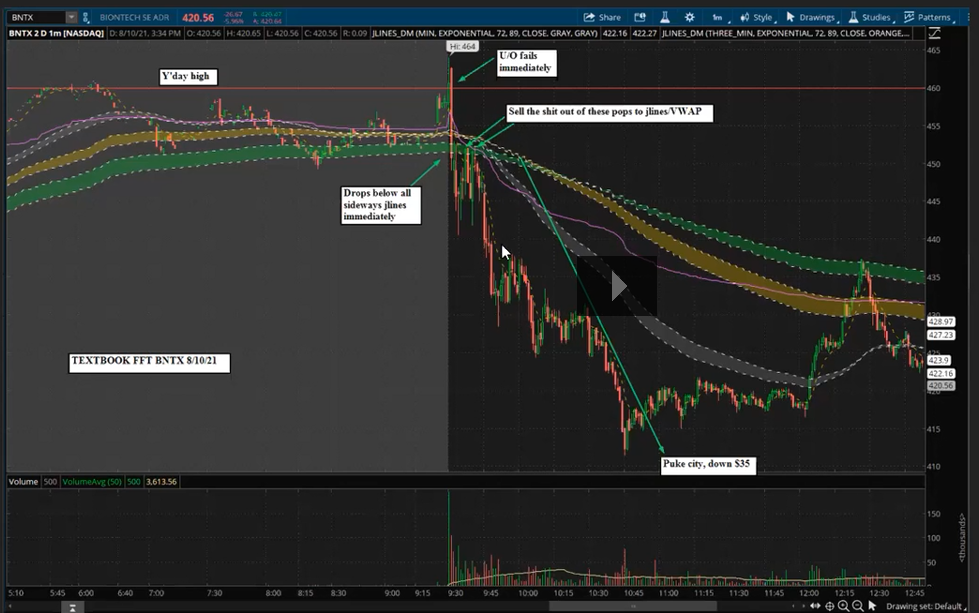Click the H: 420.65 high value
The image size is (979, 613).
point(244,33)
